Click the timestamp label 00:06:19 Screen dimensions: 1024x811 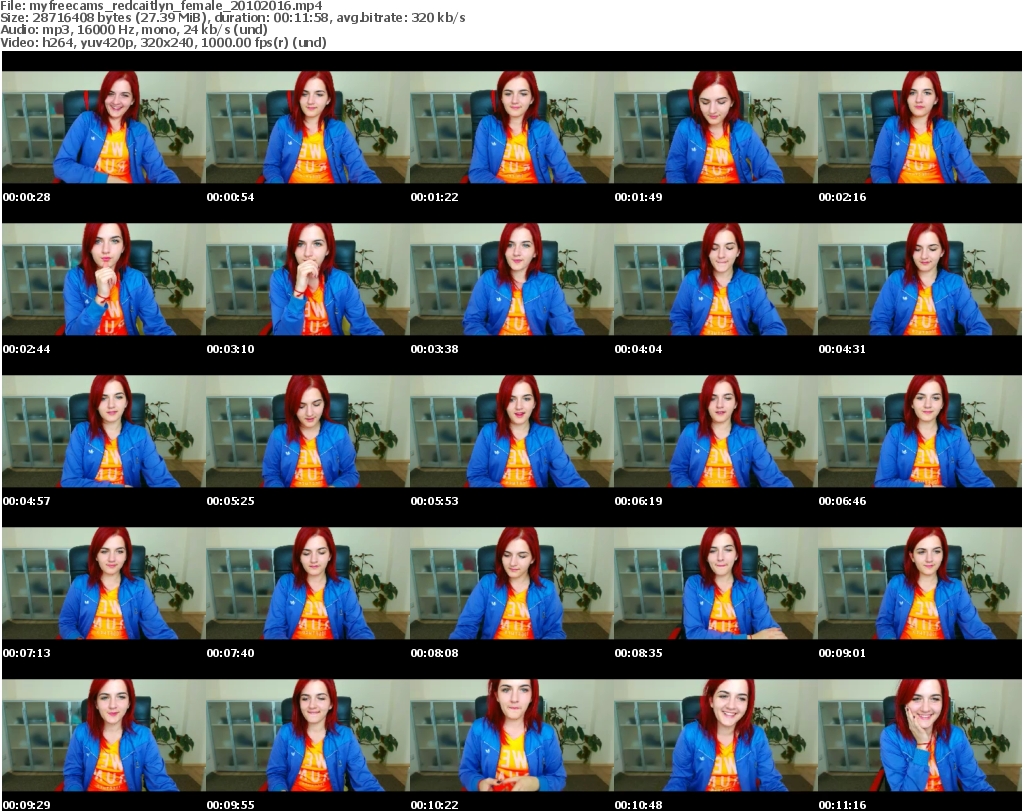click(638, 501)
